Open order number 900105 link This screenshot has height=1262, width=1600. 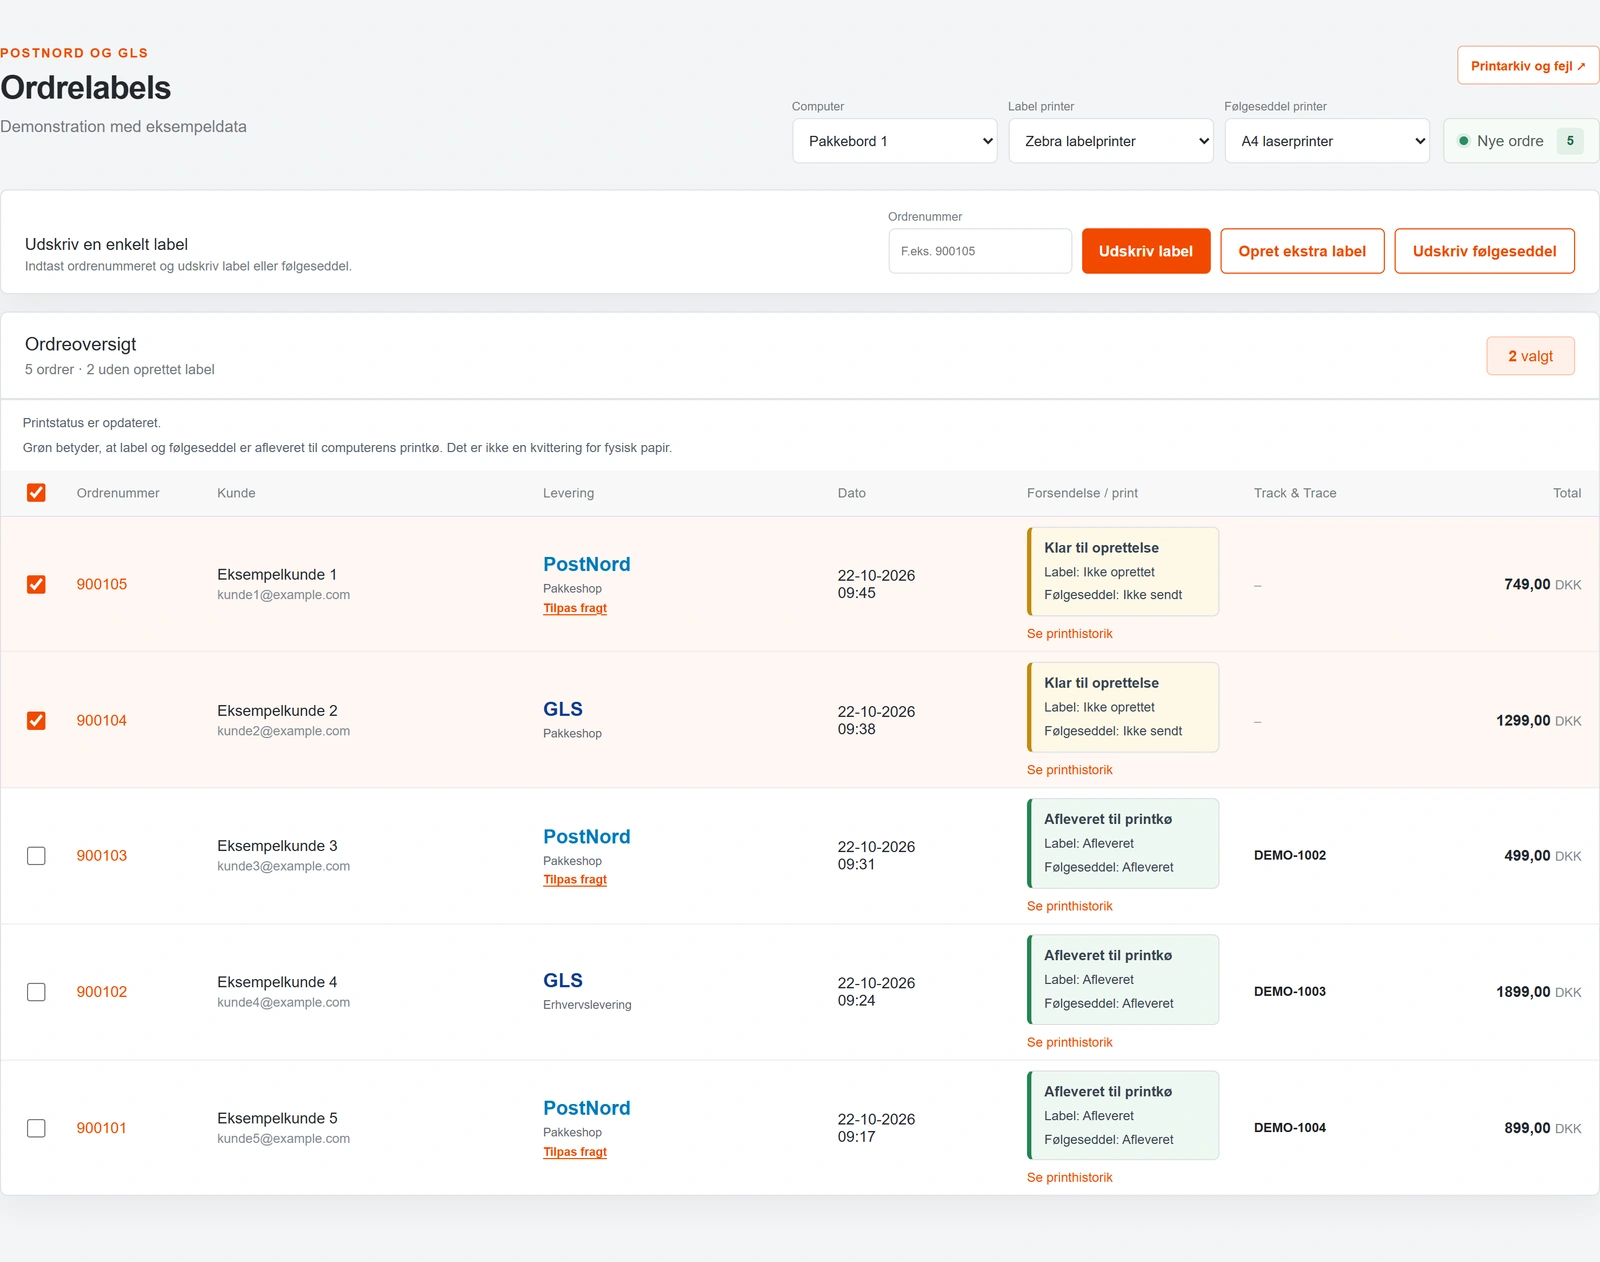click(102, 584)
